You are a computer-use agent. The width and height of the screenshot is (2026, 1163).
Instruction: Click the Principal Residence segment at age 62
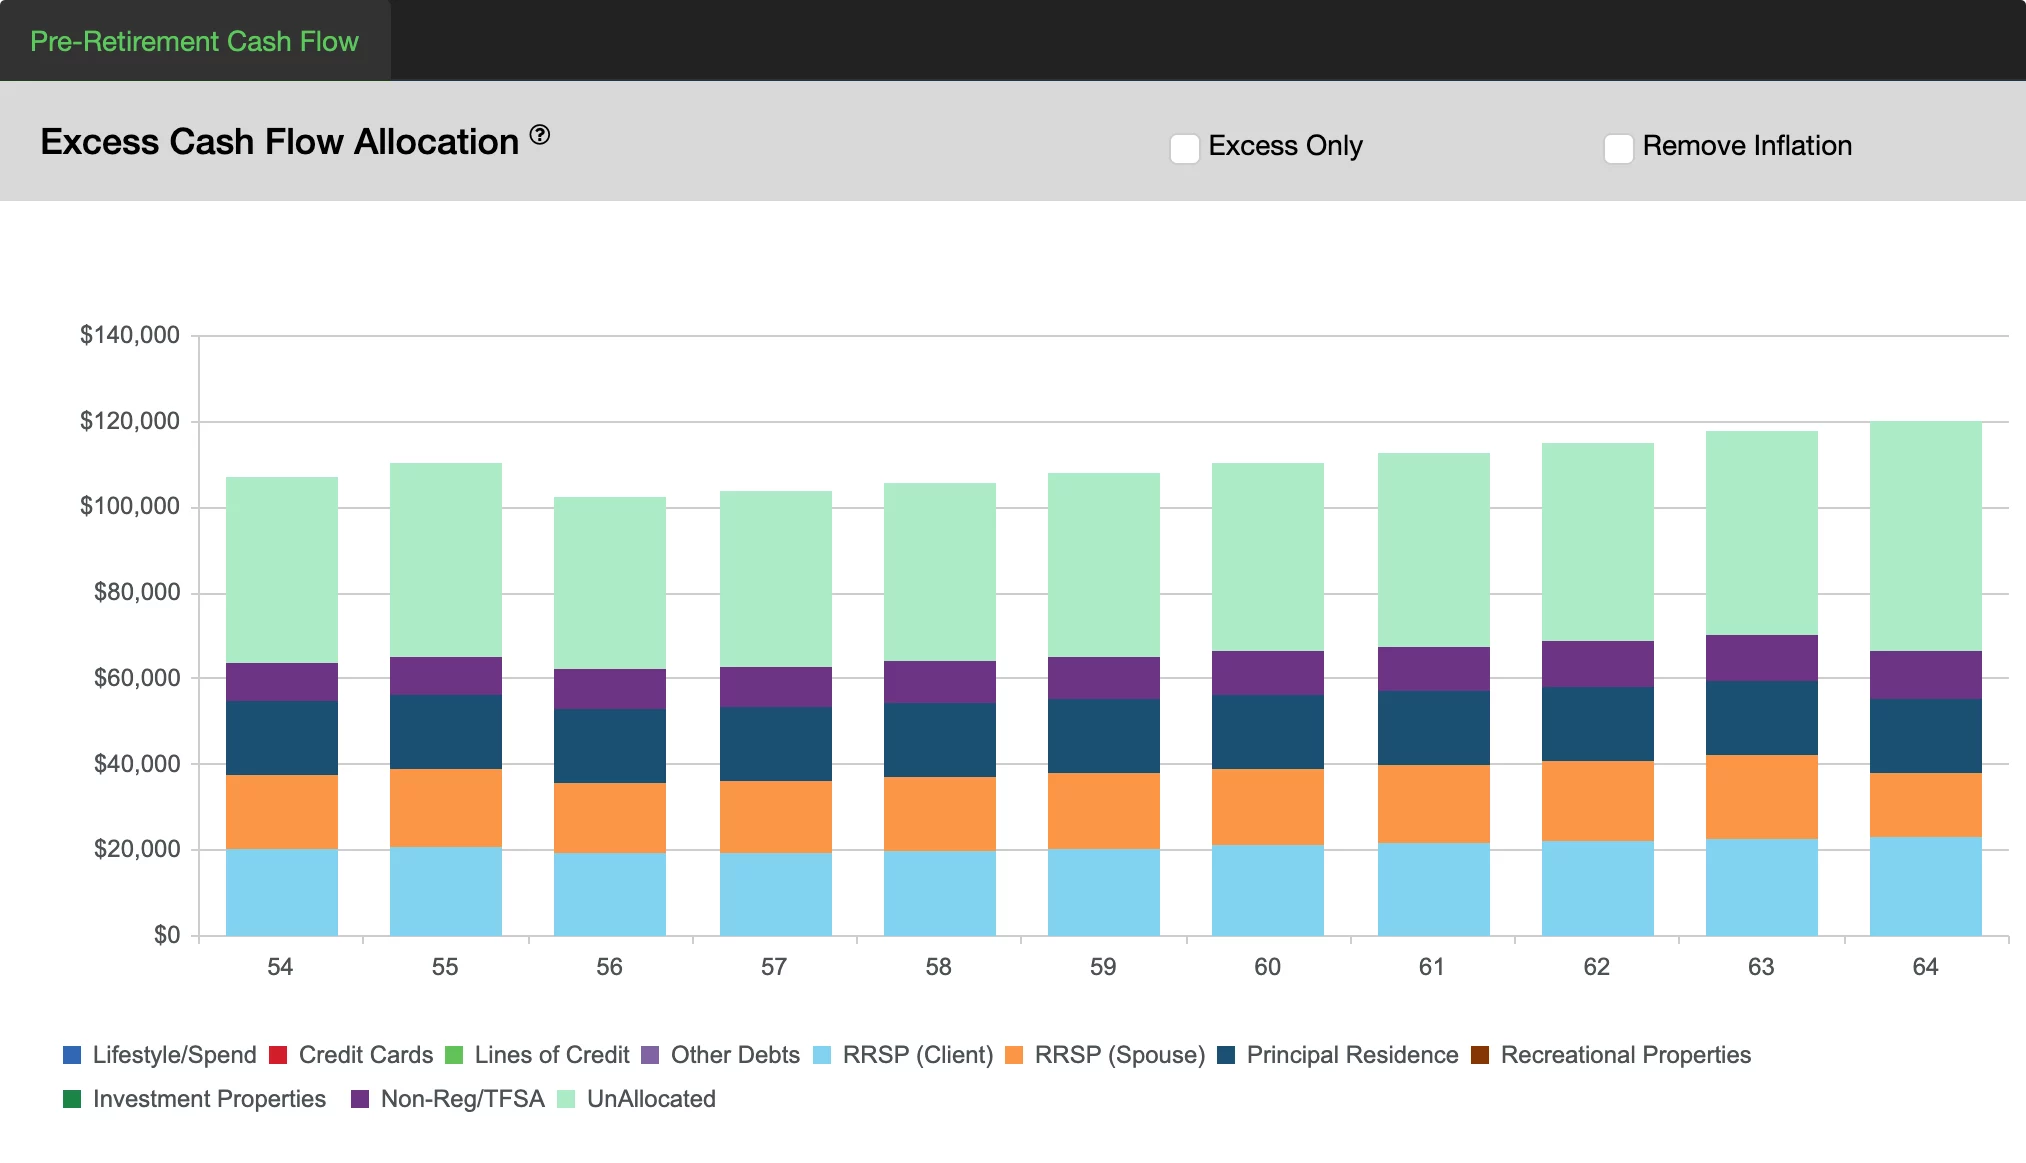pyautogui.click(x=1597, y=724)
